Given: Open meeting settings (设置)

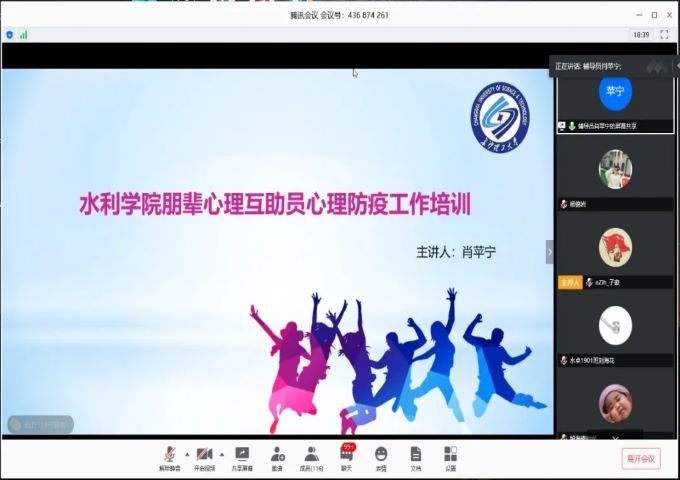Looking at the screenshot, I should point(450,456).
